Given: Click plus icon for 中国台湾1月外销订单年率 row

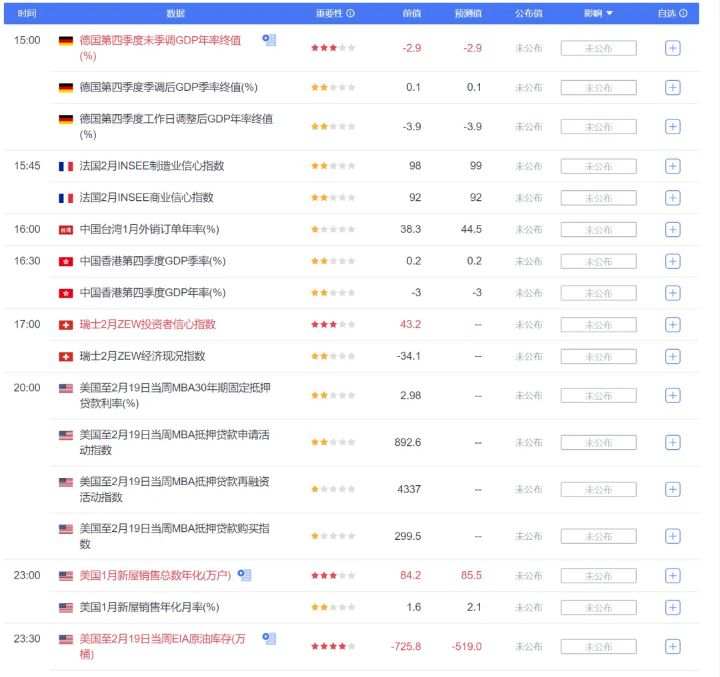Looking at the screenshot, I should point(672,230).
